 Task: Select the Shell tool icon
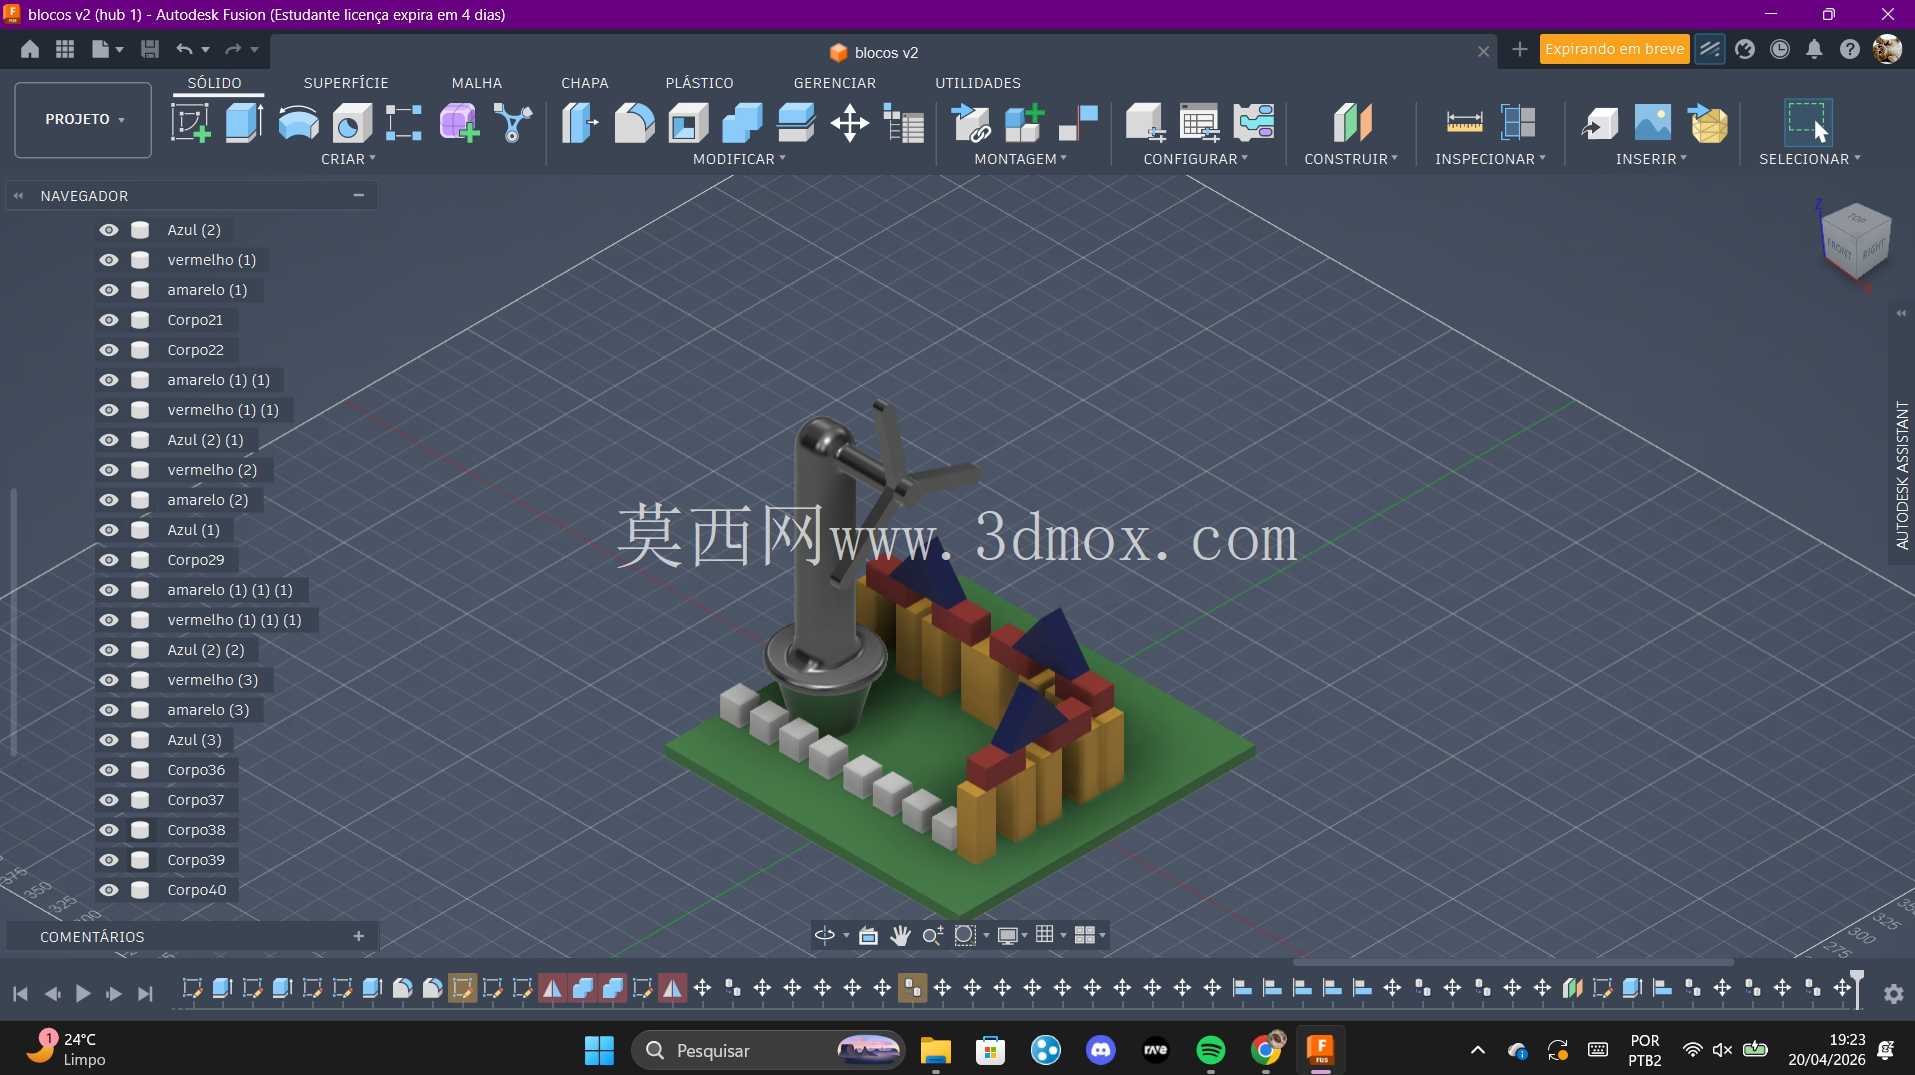pos(688,123)
